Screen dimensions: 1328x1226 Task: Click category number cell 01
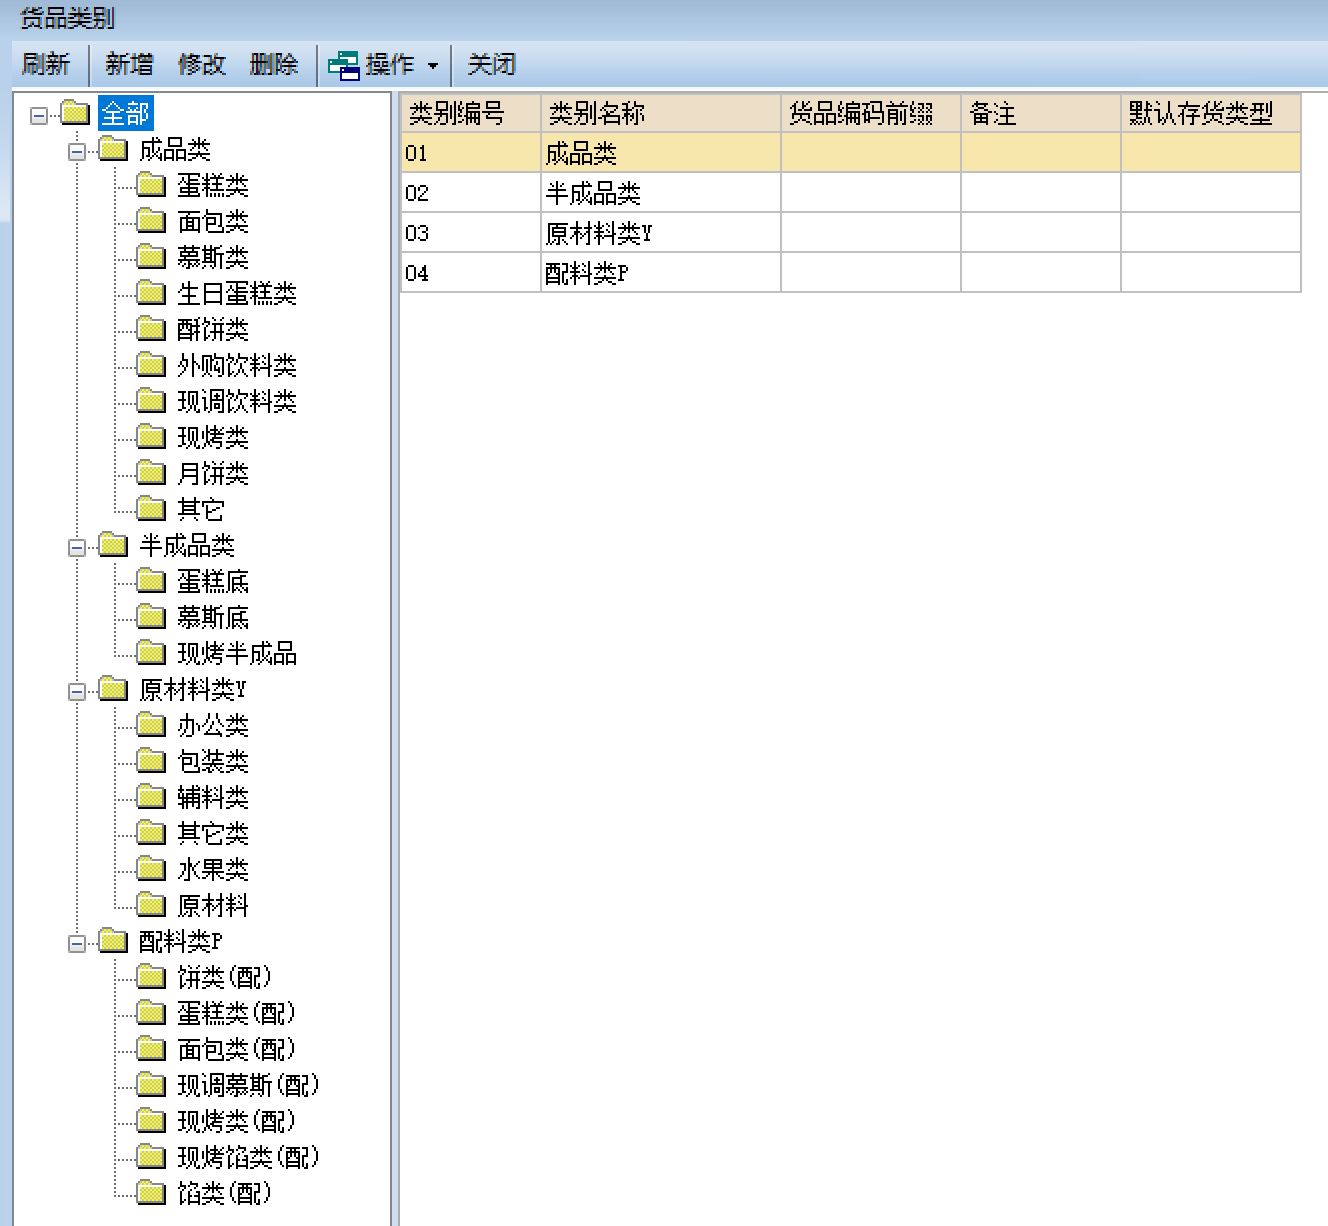click(471, 153)
